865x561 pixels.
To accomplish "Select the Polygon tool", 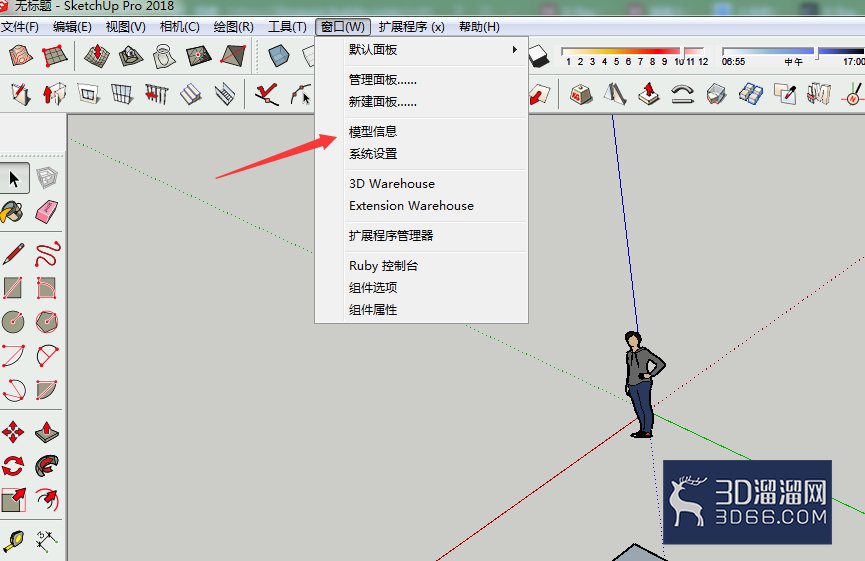I will [47, 322].
